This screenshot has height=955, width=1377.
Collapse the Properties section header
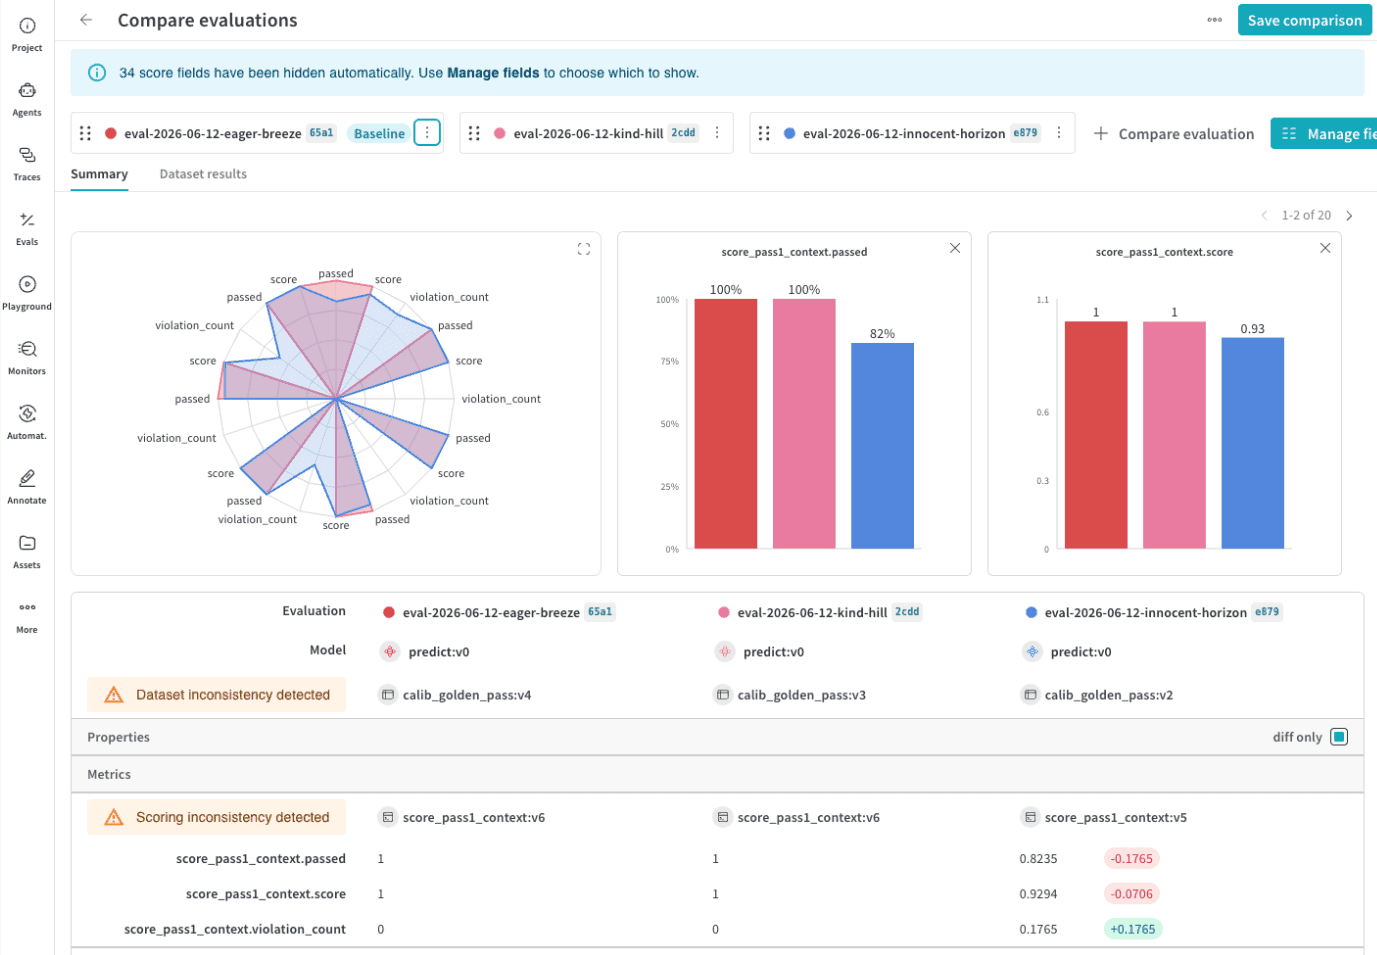[x=717, y=737]
